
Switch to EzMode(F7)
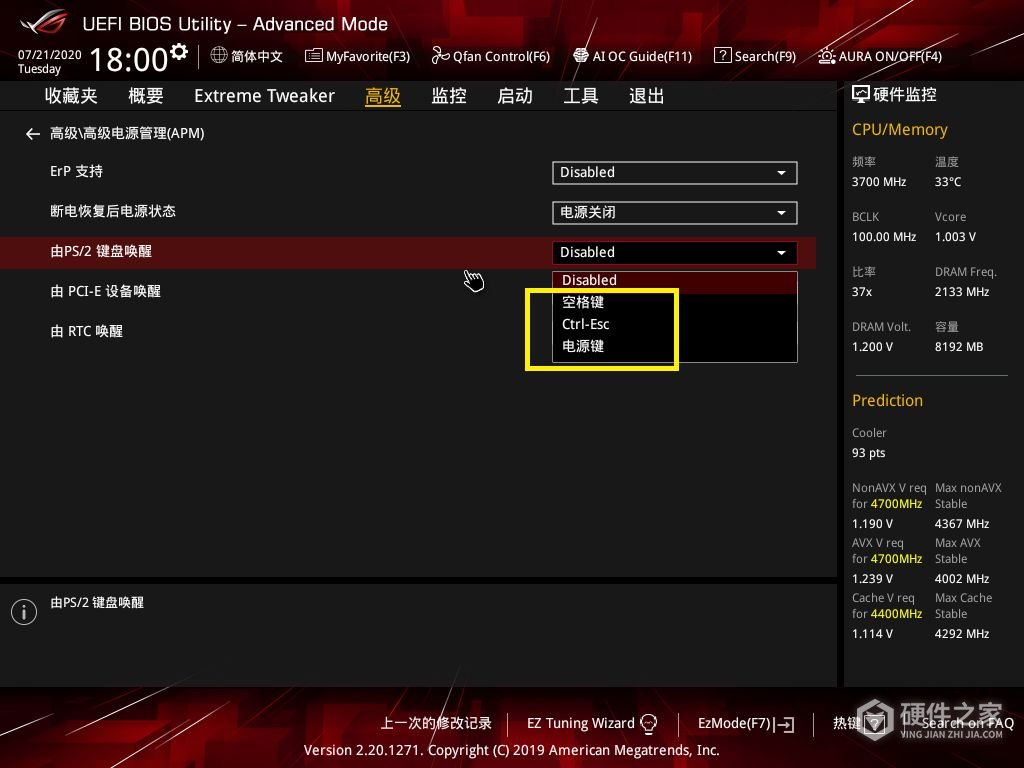pos(746,724)
